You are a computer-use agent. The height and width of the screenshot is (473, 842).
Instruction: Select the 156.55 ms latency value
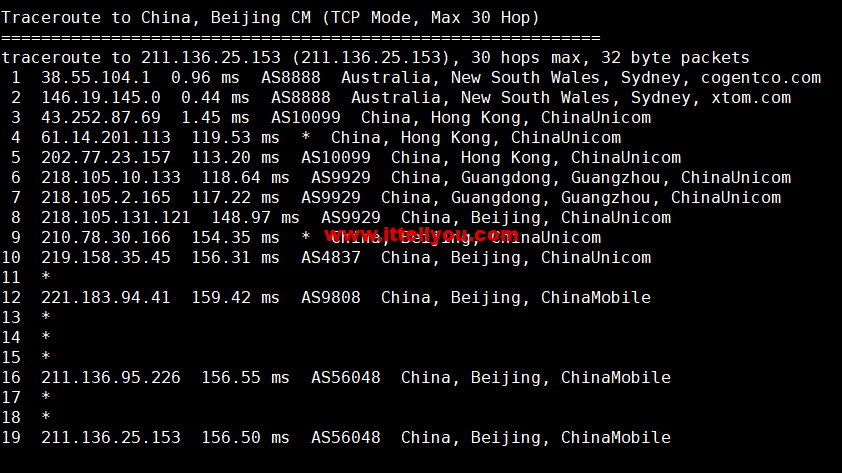(245, 377)
